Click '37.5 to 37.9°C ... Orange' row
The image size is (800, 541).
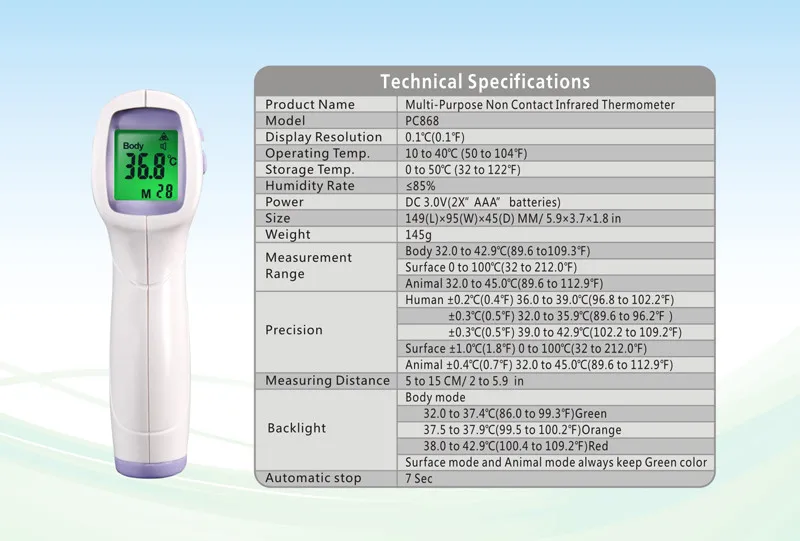tap(556, 430)
